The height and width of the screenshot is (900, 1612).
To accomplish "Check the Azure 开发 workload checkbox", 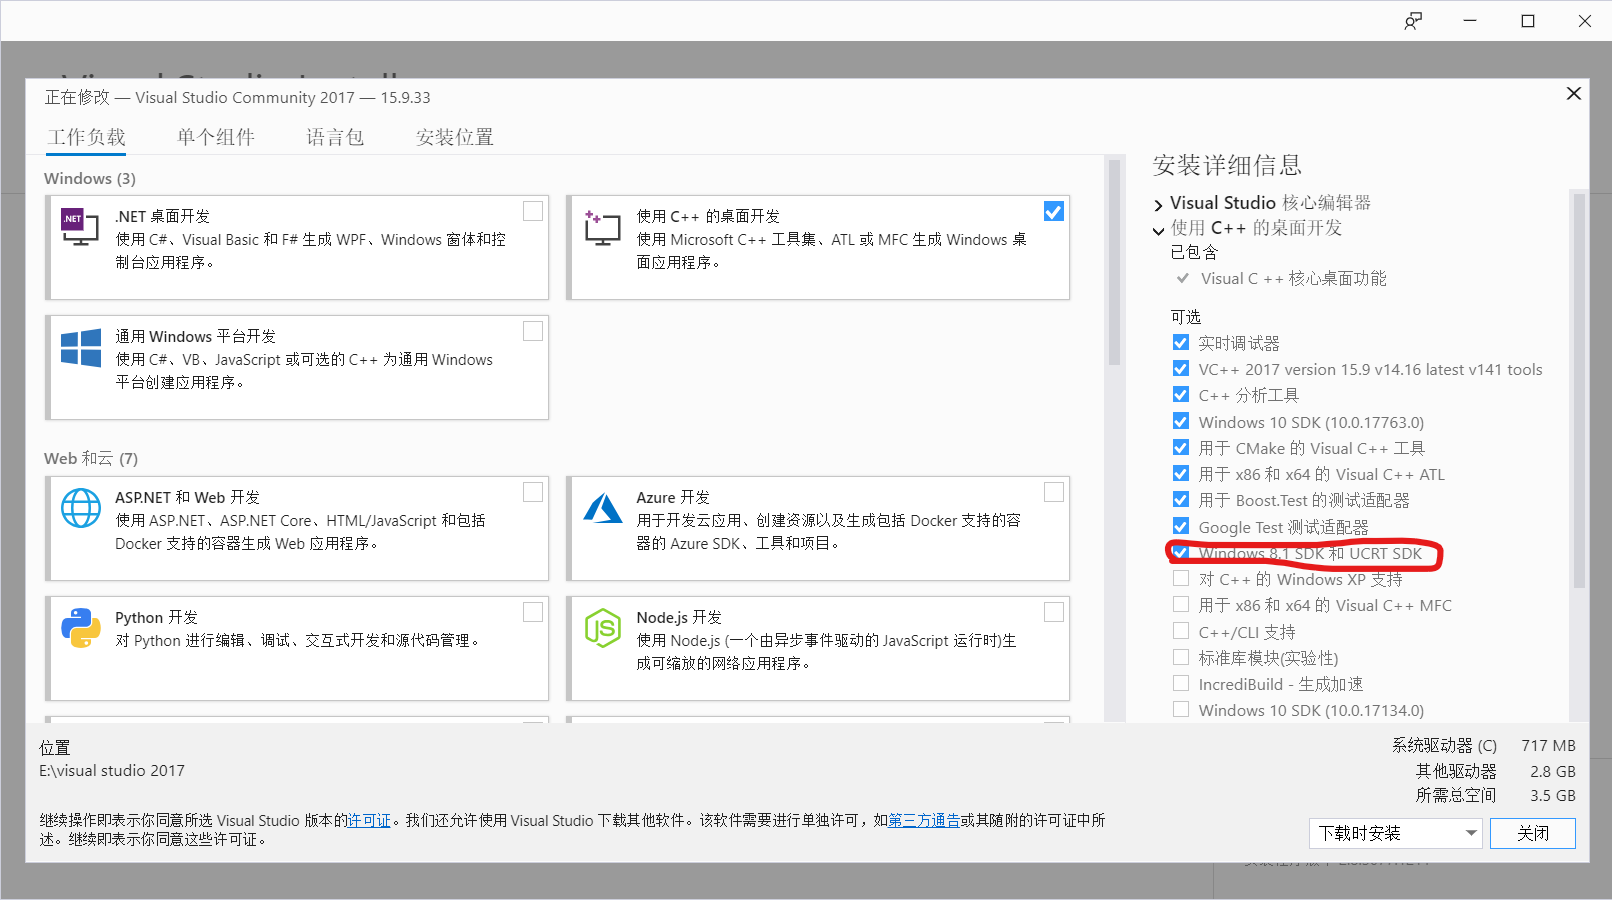I will pos(1054,492).
